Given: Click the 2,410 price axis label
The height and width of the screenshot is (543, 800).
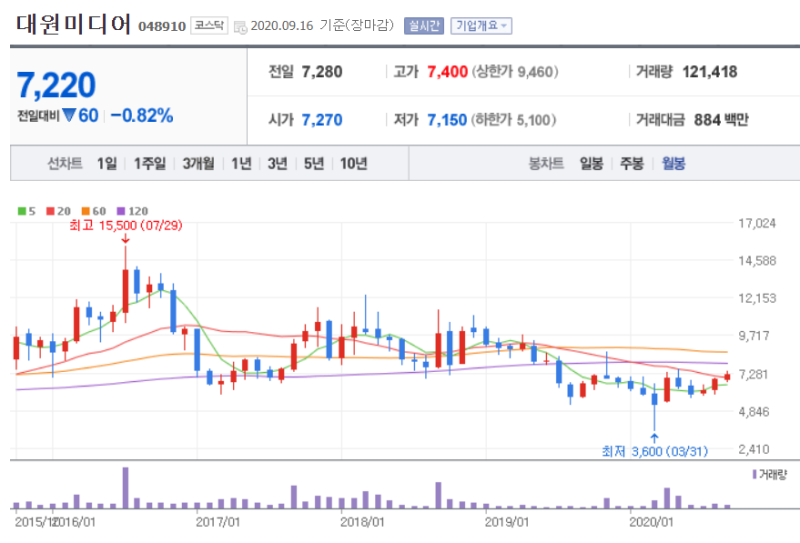Looking at the screenshot, I should point(754,449).
